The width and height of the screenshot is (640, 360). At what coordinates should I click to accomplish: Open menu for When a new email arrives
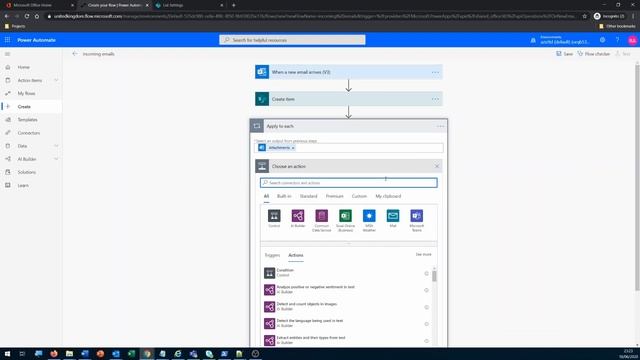[x=435, y=72]
